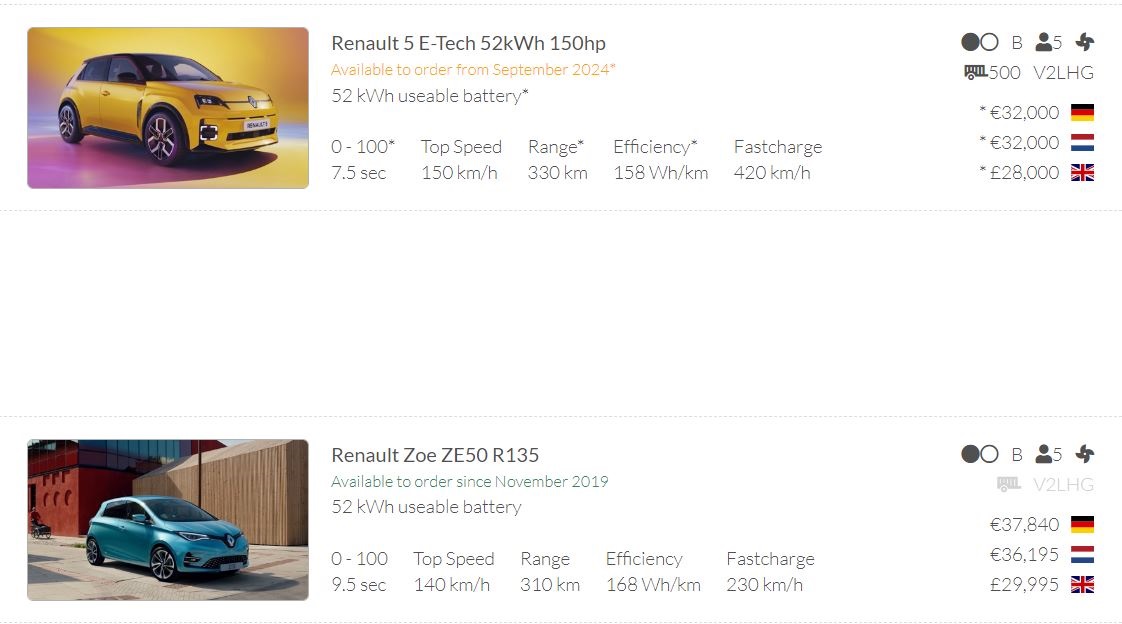Click the greyed-out Zoe towing icon

pyautogui.click(x=1008, y=484)
